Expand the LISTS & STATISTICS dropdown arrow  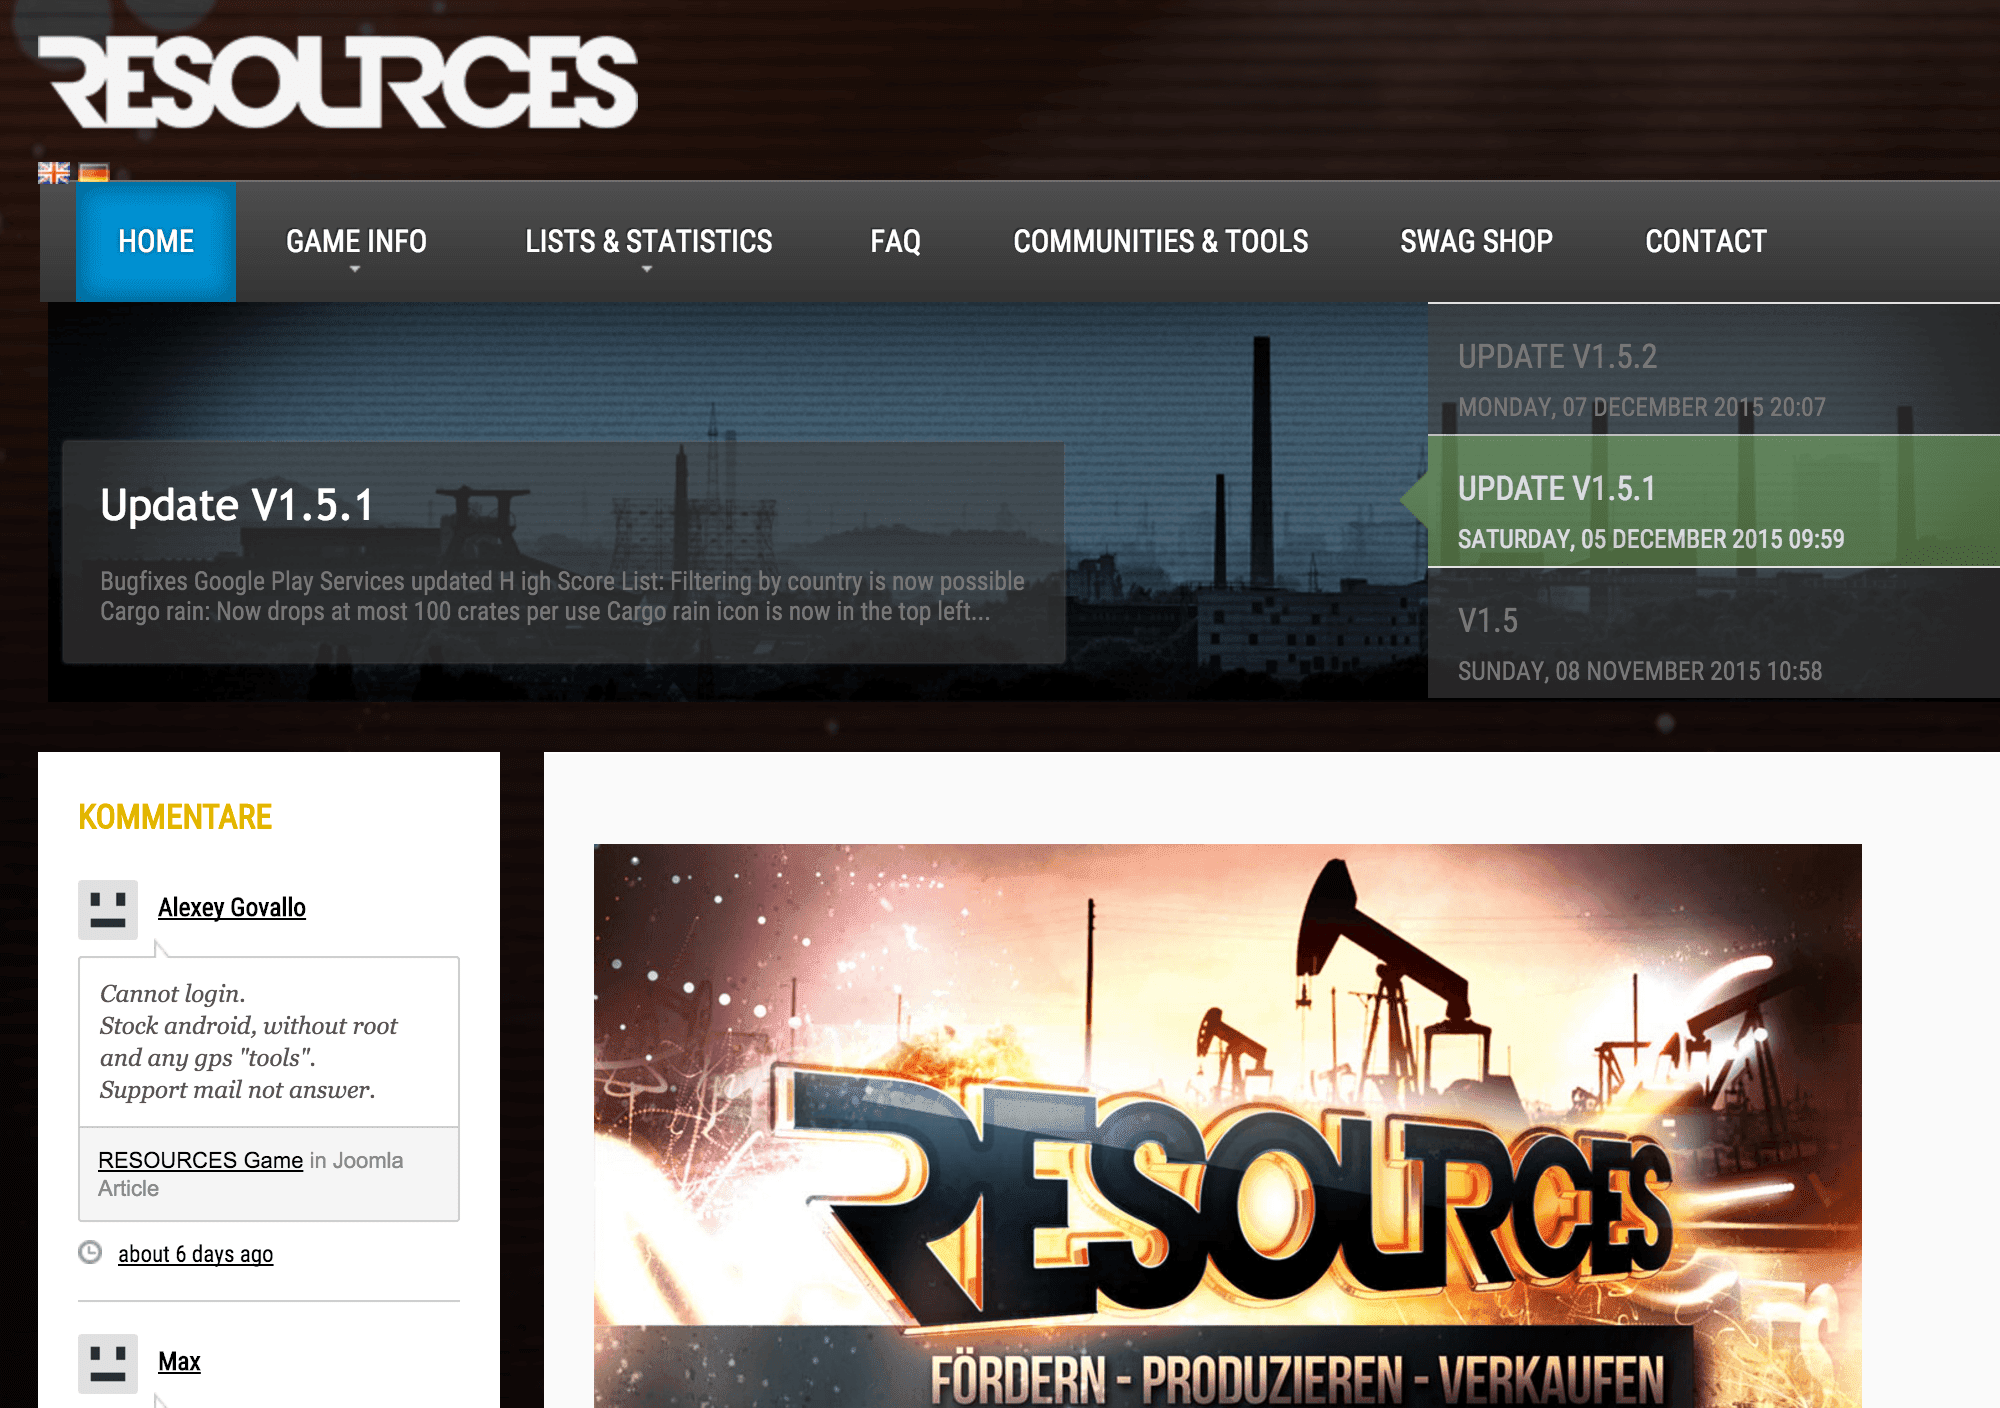point(647,269)
